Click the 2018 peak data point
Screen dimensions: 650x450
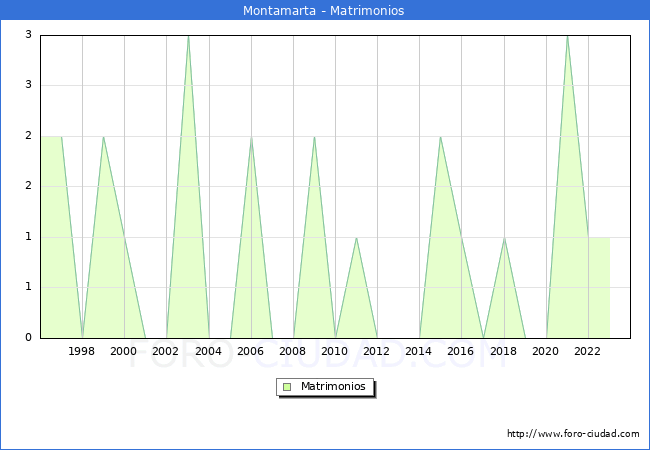tap(504, 237)
